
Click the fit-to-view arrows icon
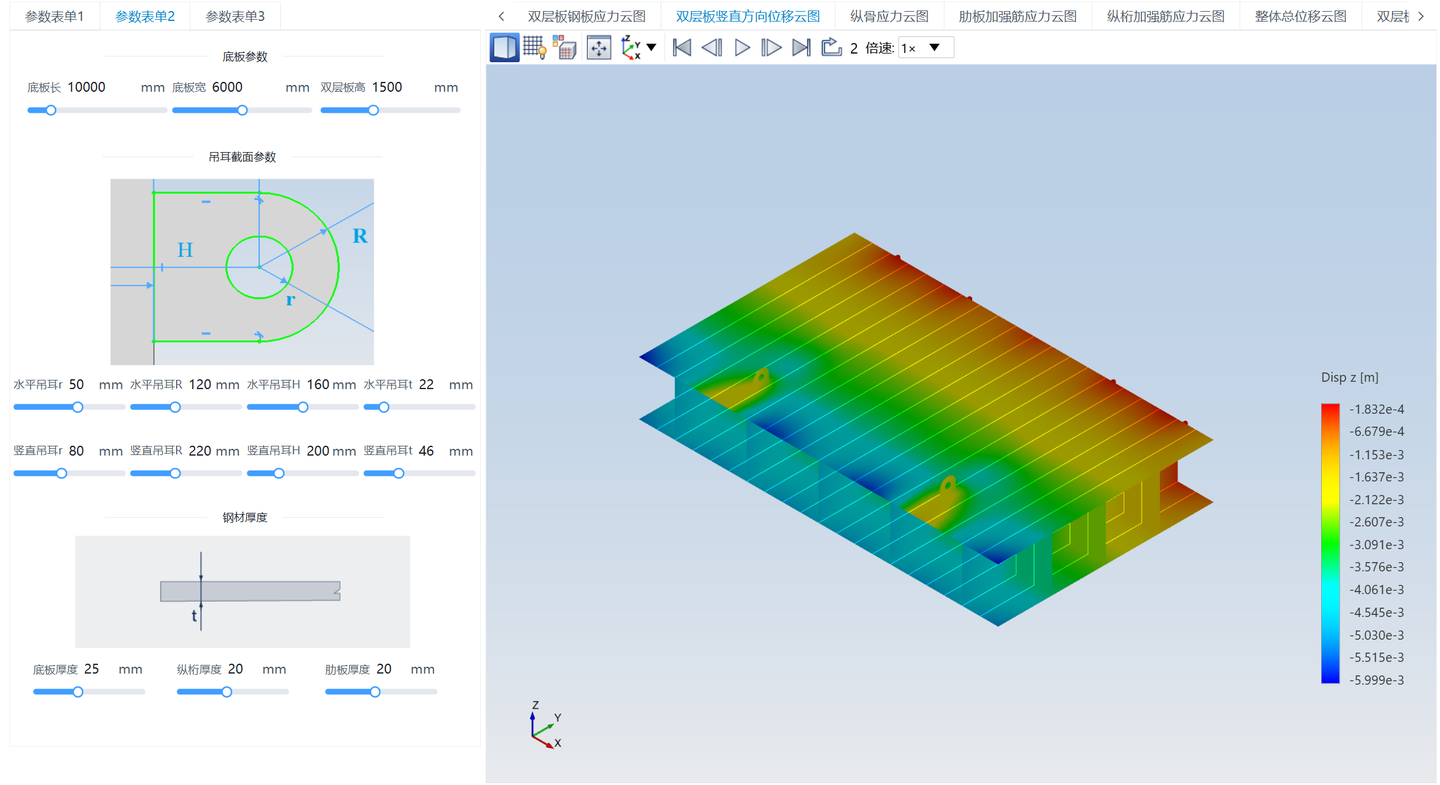pyautogui.click(x=599, y=47)
